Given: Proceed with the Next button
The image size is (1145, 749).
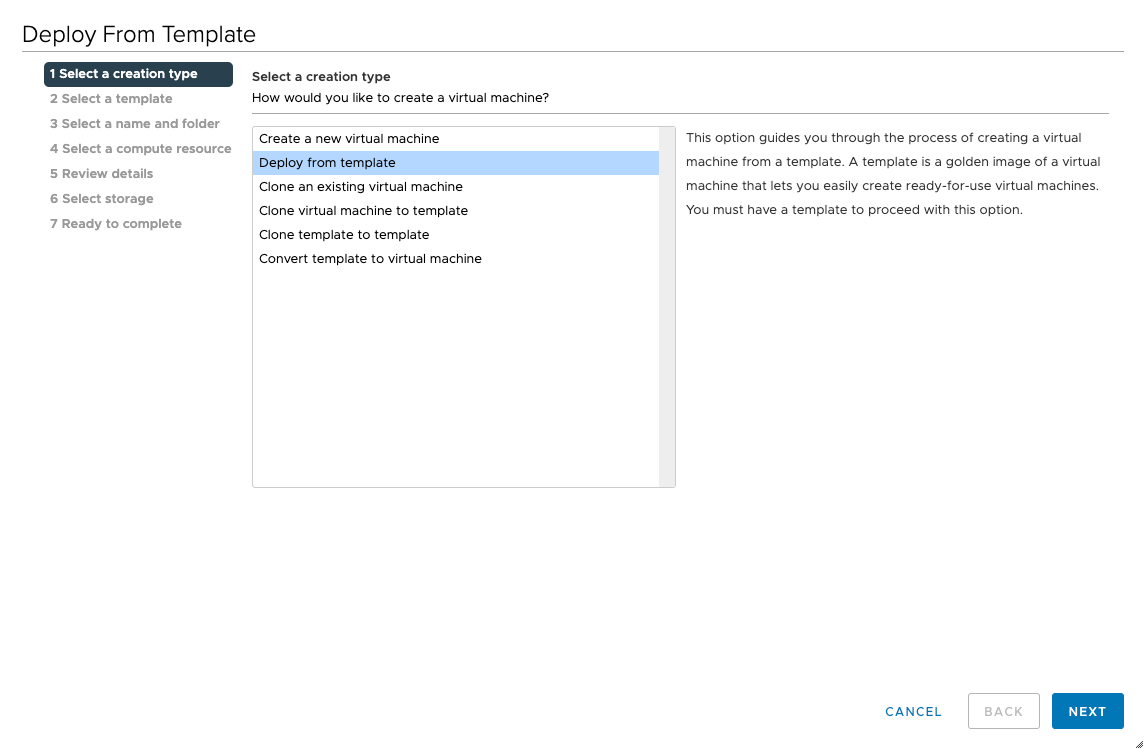Looking at the screenshot, I should (1087, 711).
